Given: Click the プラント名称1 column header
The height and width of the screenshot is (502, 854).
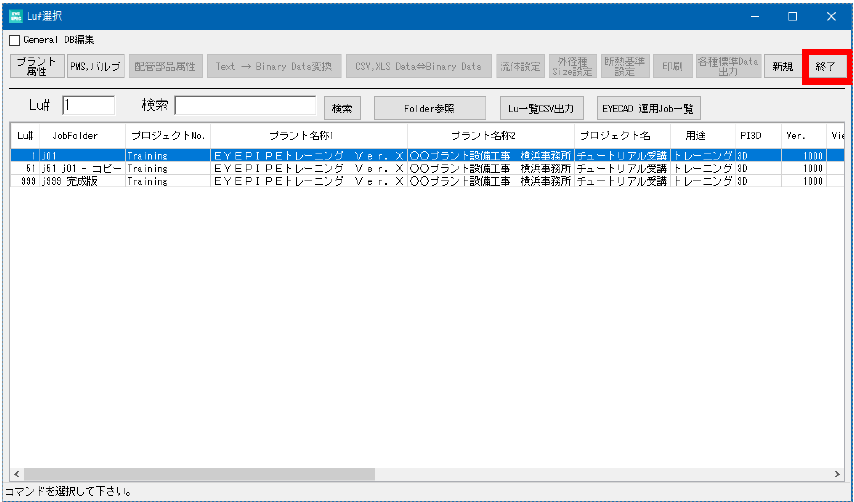Looking at the screenshot, I should [309, 136].
